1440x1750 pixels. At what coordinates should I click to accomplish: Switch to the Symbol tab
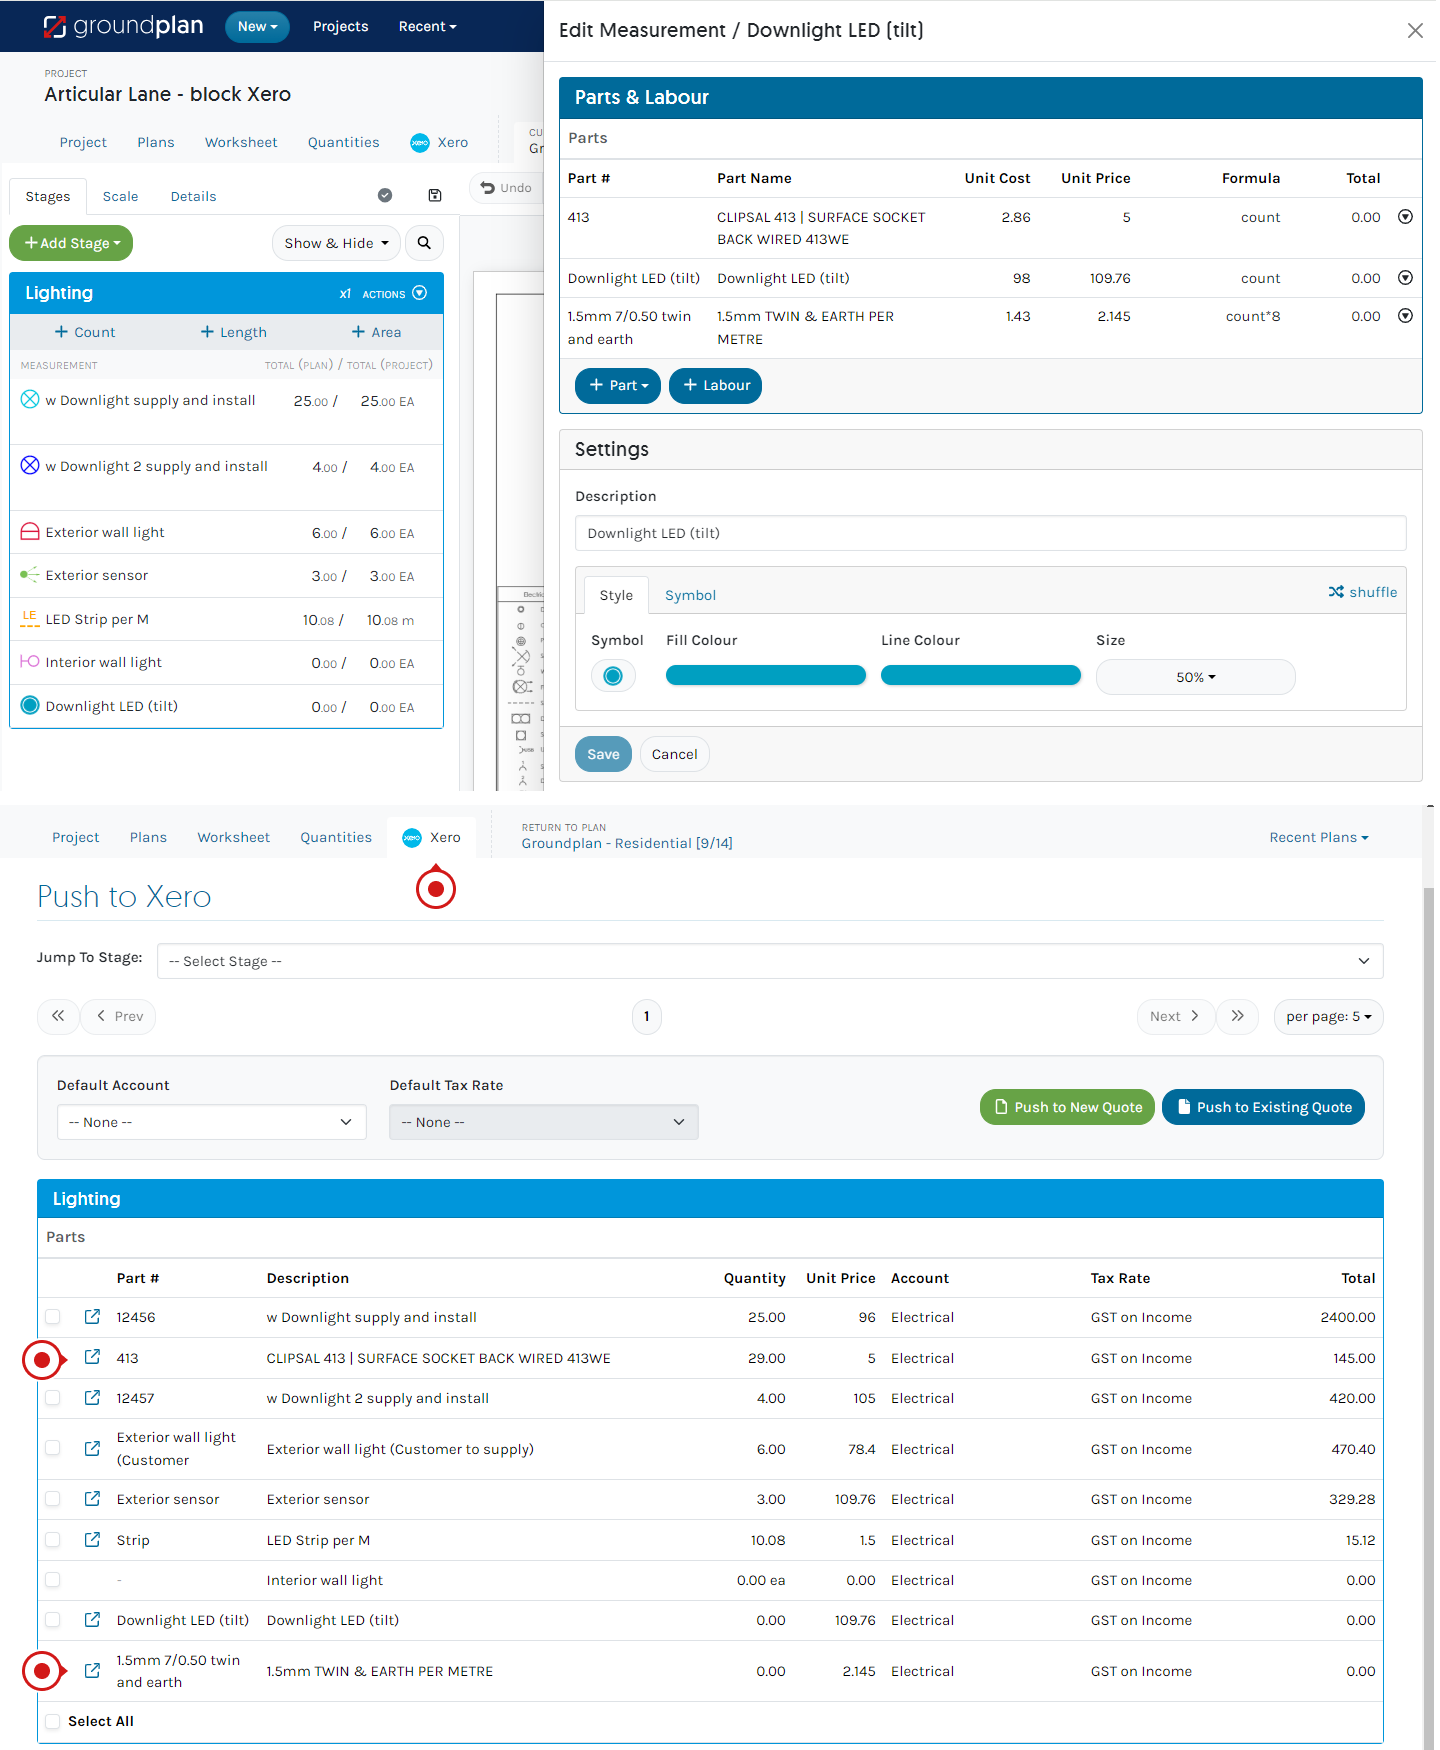pos(691,595)
